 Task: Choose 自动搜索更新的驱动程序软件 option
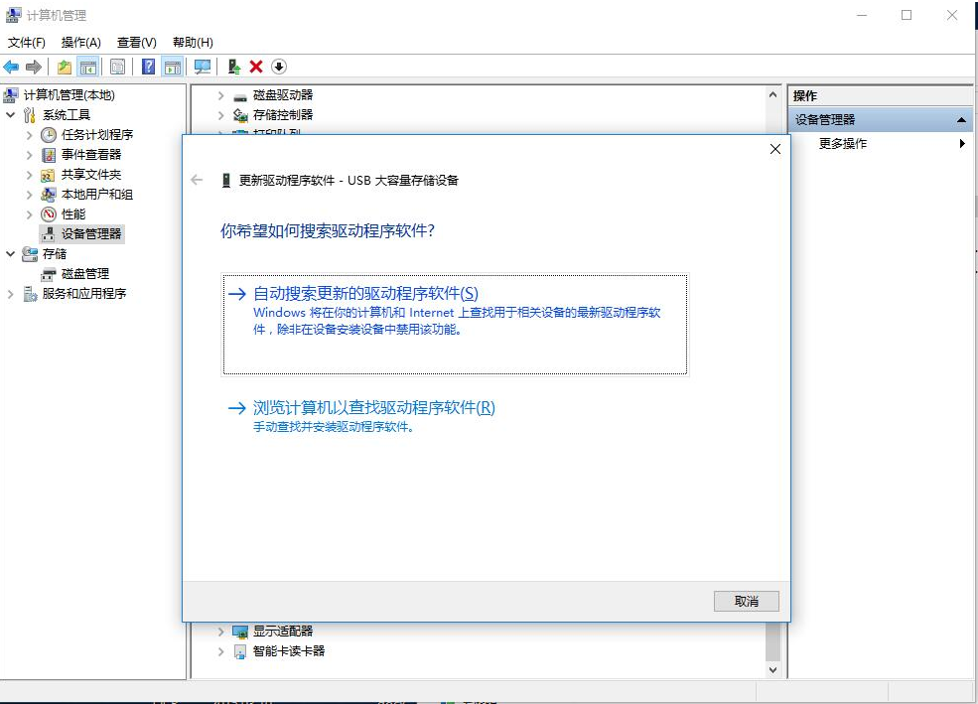coord(366,294)
